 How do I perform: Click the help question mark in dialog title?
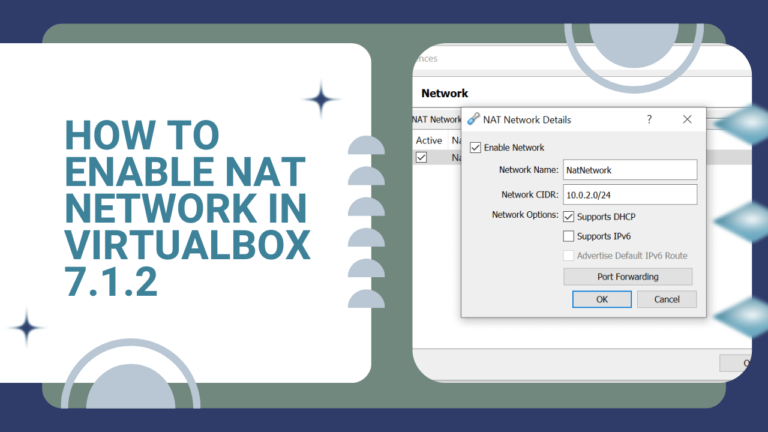(x=649, y=119)
